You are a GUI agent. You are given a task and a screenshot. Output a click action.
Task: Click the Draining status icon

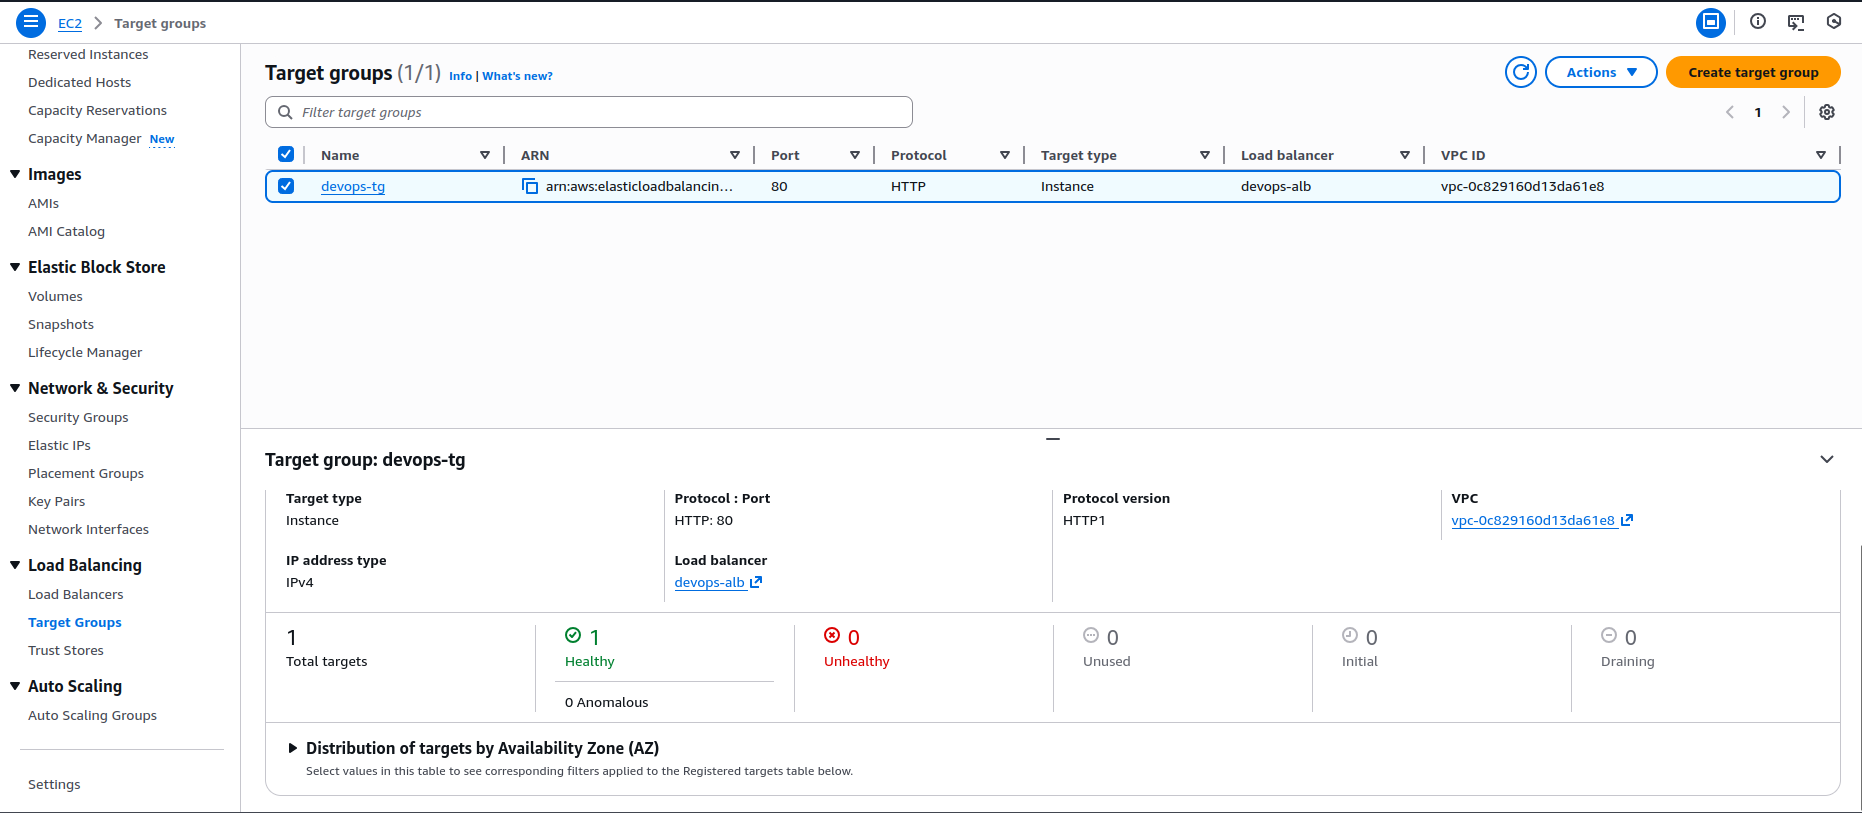coord(1609,635)
